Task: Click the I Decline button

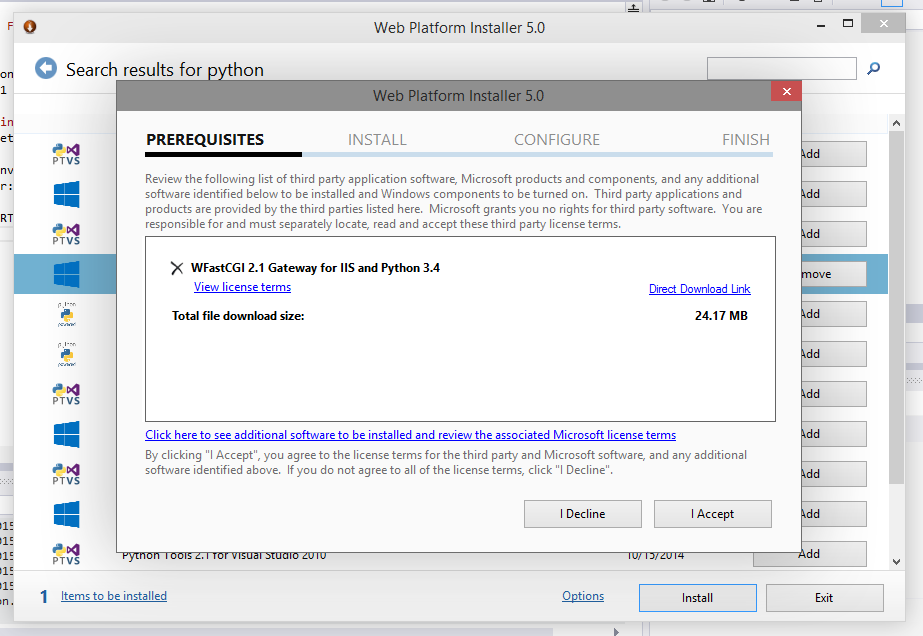Action: click(583, 514)
